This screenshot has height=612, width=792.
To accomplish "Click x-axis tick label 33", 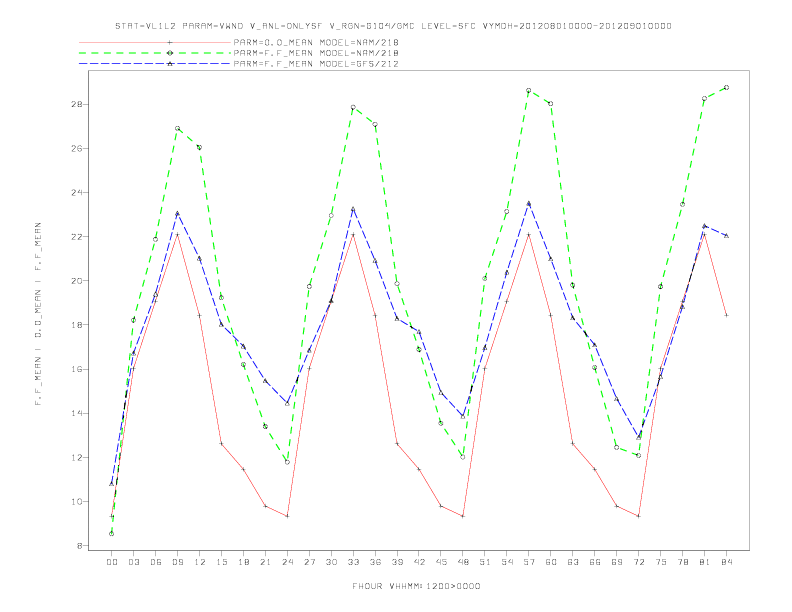I will tap(353, 562).
